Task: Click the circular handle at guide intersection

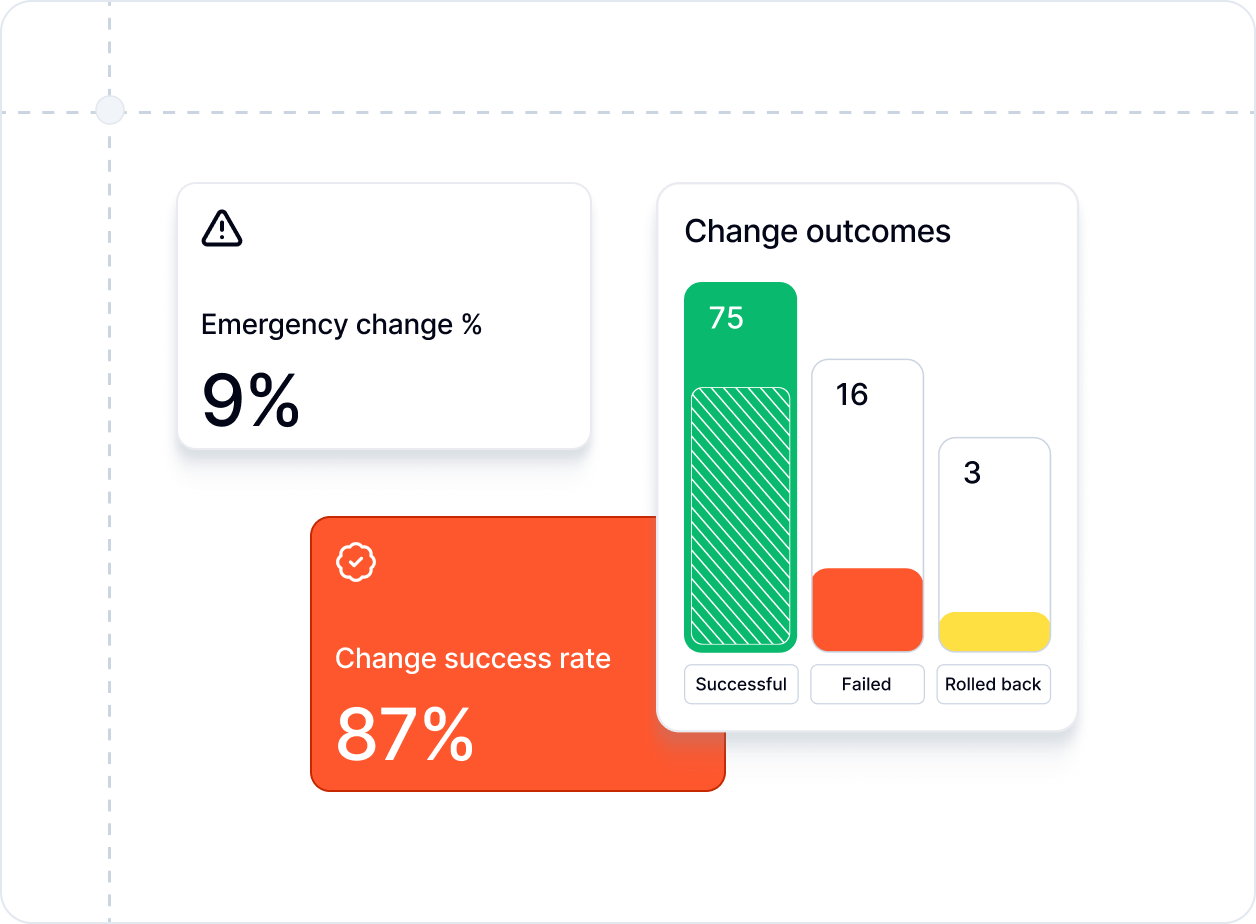Action: (x=109, y=110)
